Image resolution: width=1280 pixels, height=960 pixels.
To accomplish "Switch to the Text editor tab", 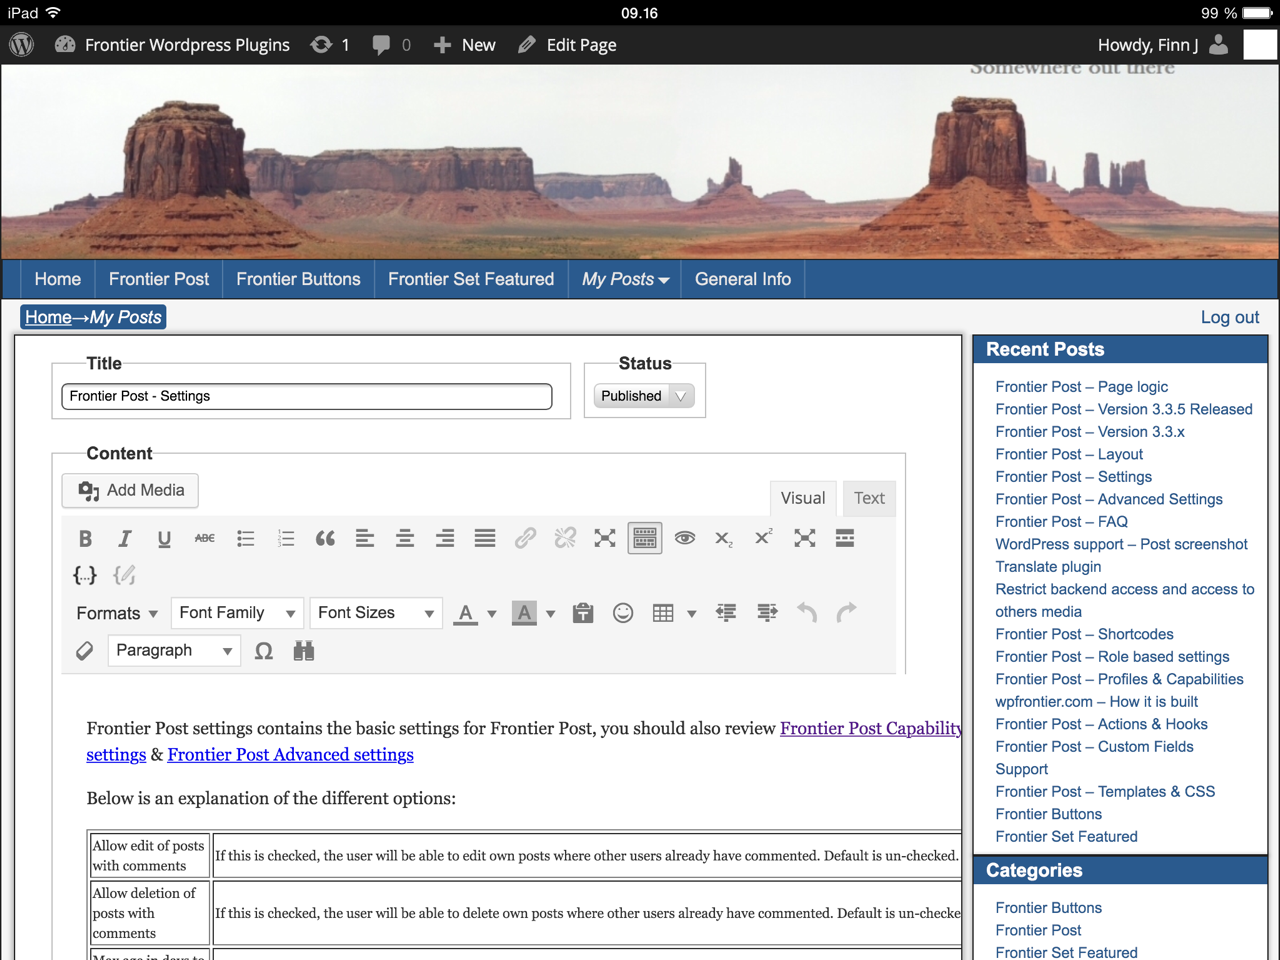I will [869, 498].
